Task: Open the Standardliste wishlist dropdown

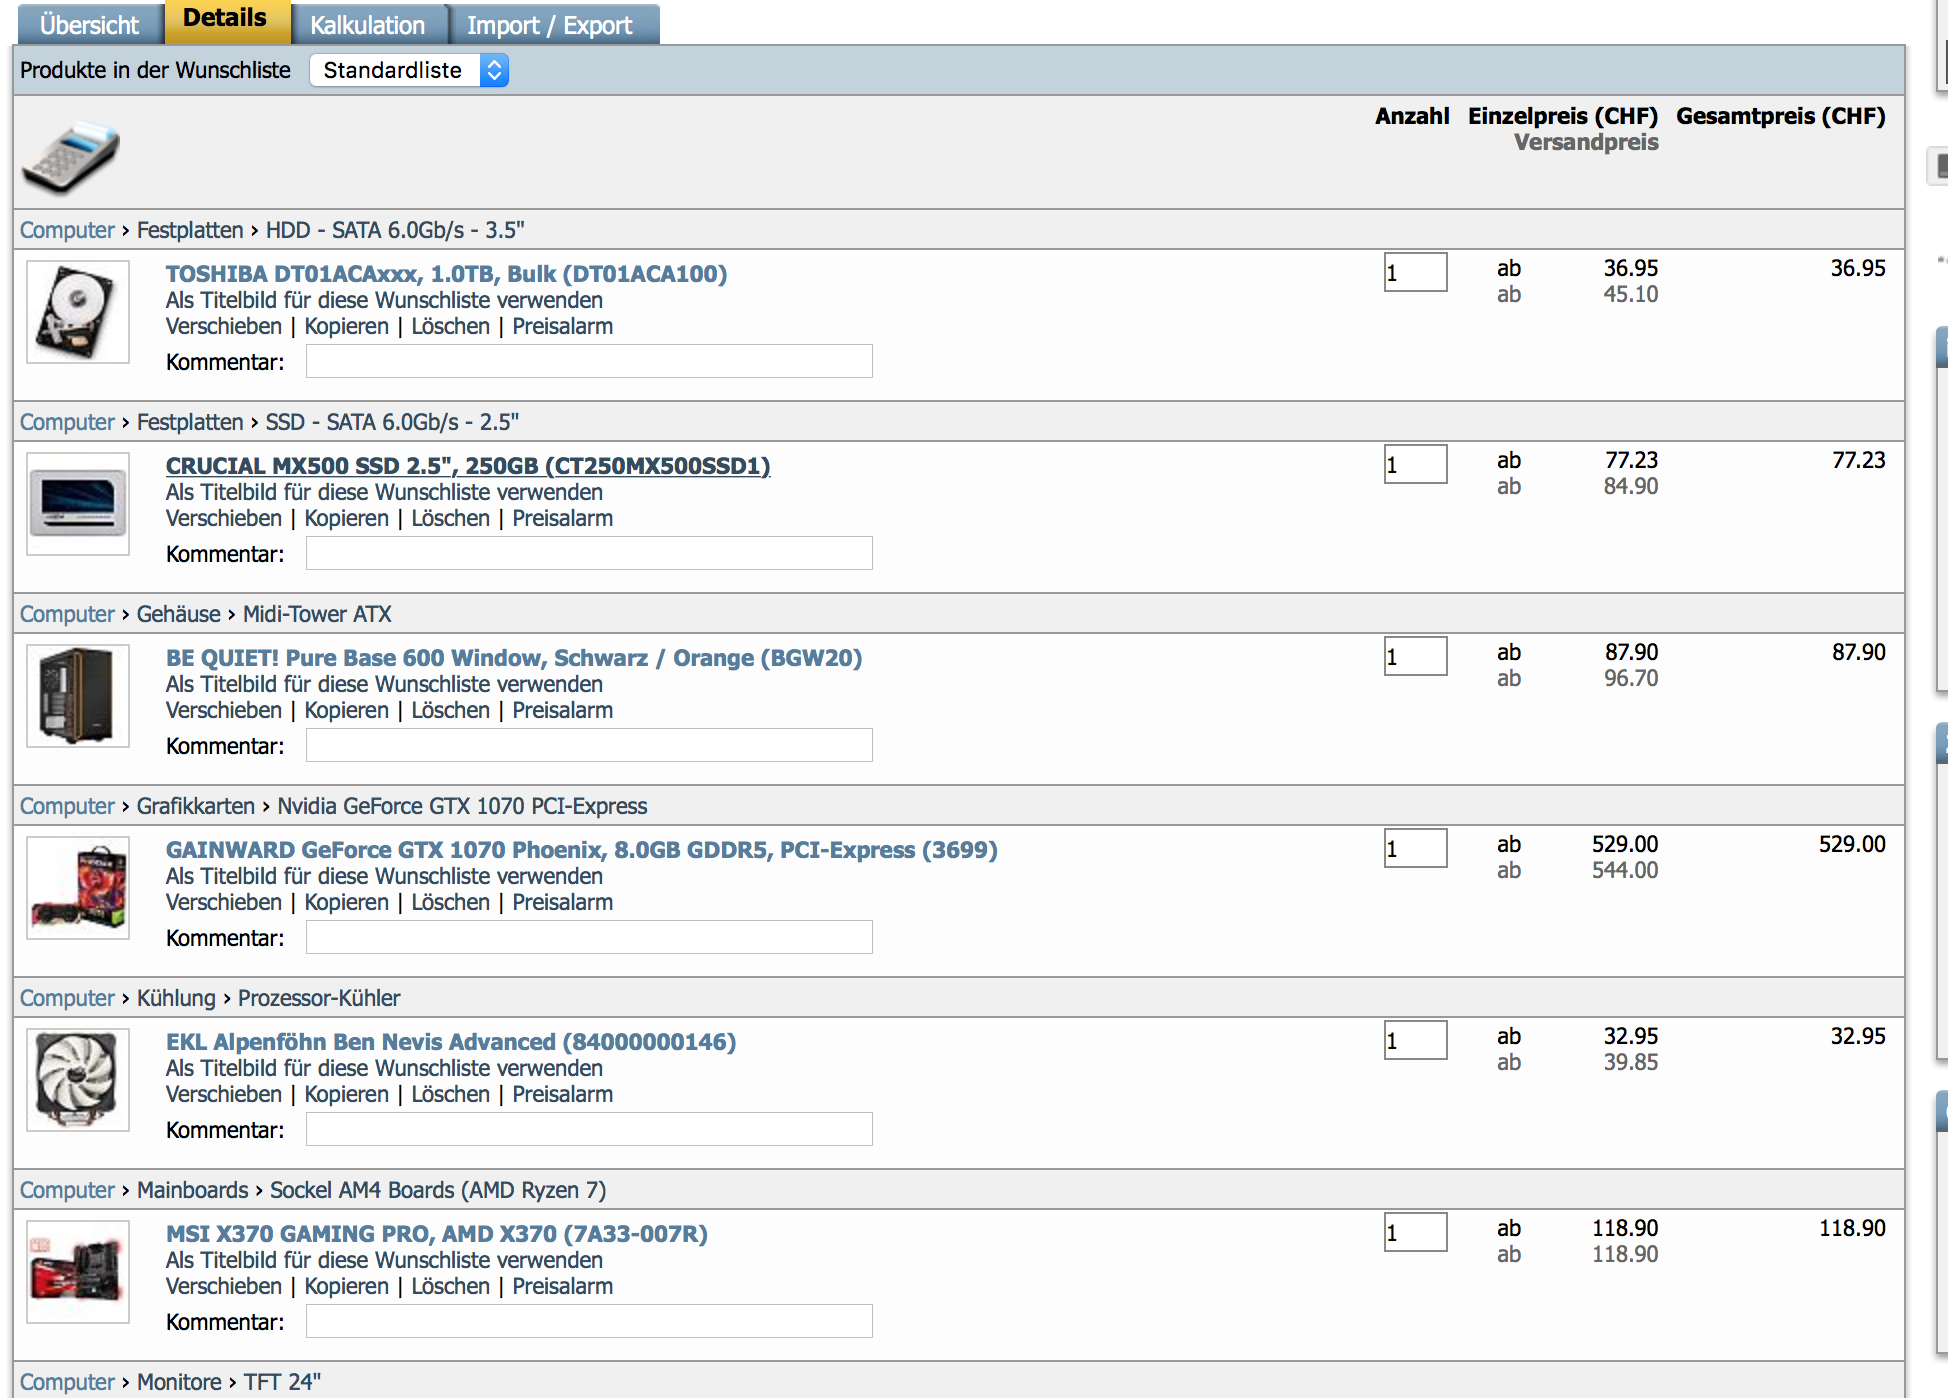Action: pos(409,70)
